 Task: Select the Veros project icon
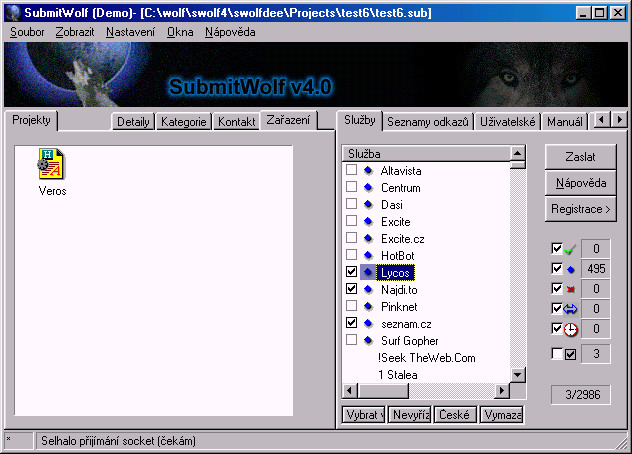click(52, 164)
